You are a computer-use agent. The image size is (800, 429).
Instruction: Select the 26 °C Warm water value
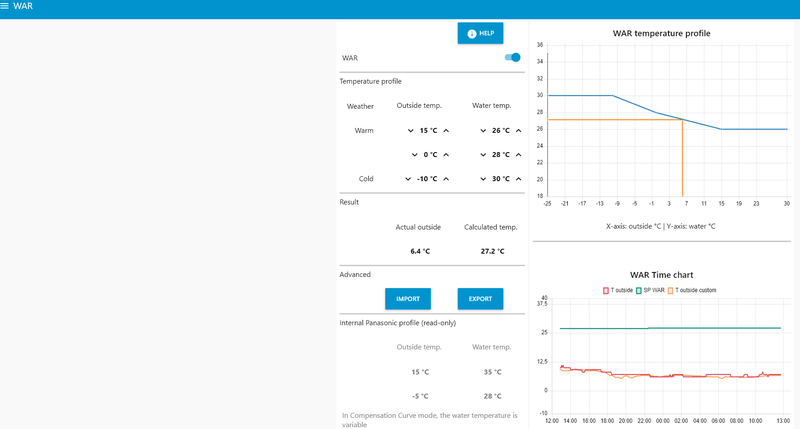(501, 131)
